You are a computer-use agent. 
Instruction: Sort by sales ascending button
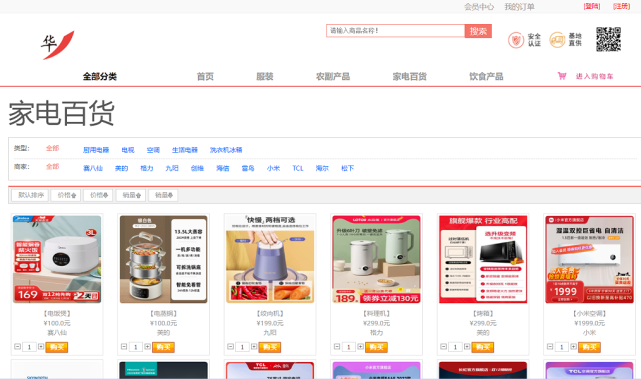pos(131,195)
